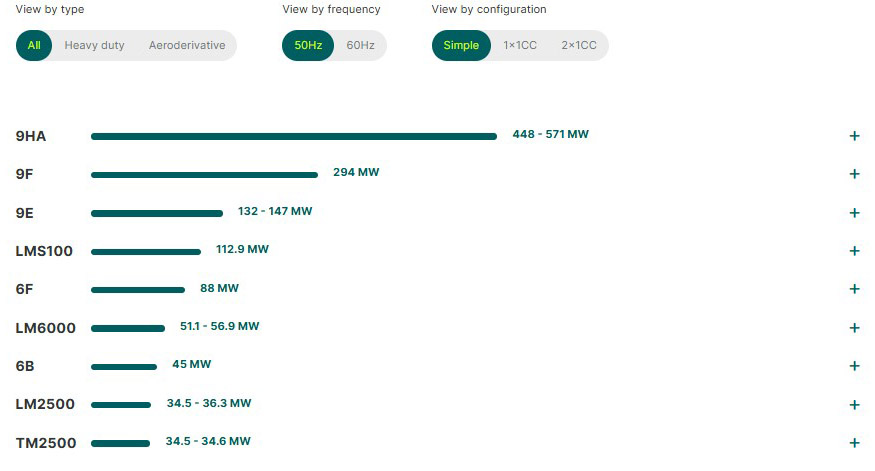Filter by Heavy duty type

(95, 45)
